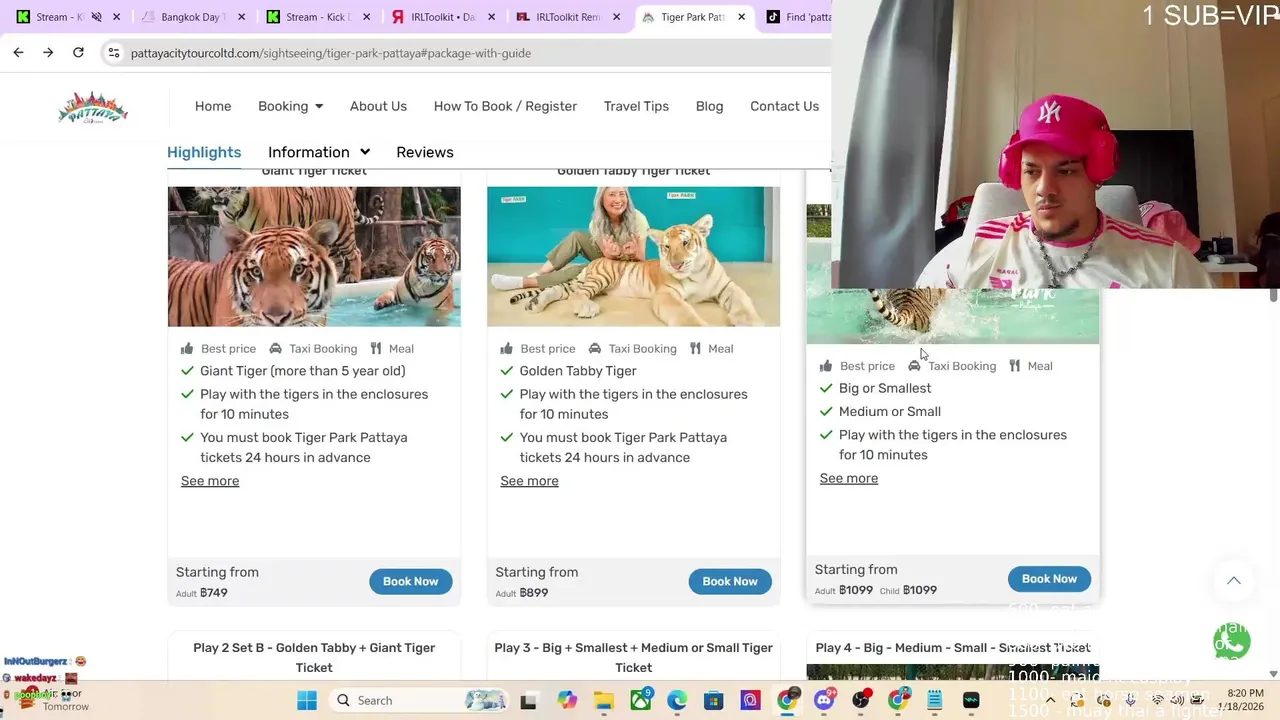Reload the Tiger Park page

click(x=78, y=53)
